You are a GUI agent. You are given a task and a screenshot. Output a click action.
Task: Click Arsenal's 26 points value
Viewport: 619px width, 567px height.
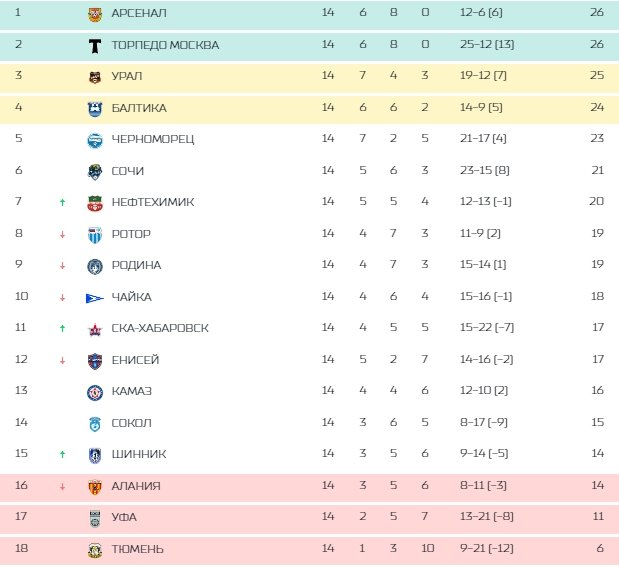pyautogui.click(x=597, y=14)
